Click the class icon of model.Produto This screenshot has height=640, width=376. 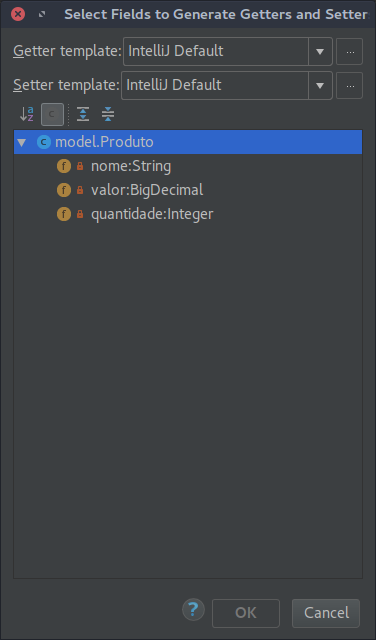tap(44, 142)
